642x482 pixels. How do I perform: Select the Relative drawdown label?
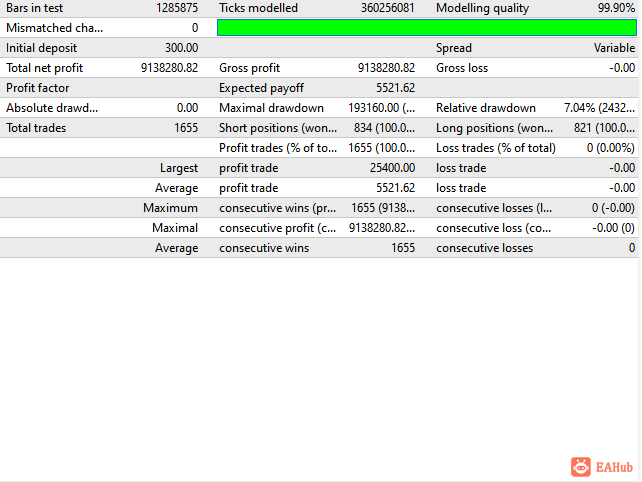coord(486,108)
